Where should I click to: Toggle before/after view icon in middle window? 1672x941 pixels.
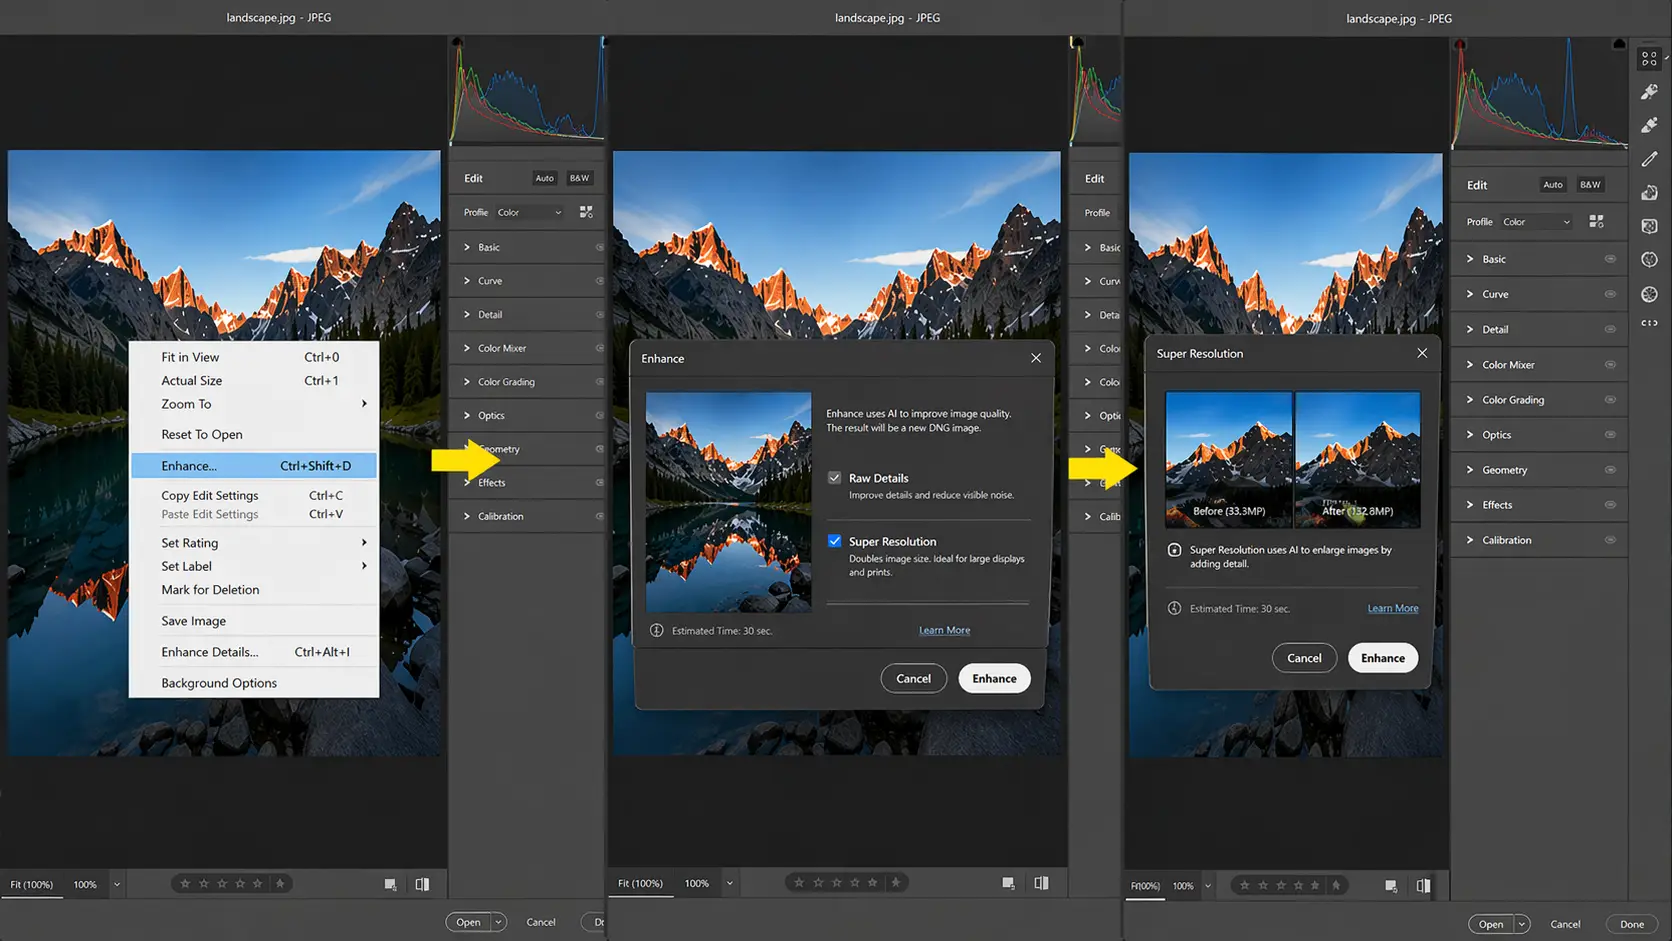(1041, 883)
